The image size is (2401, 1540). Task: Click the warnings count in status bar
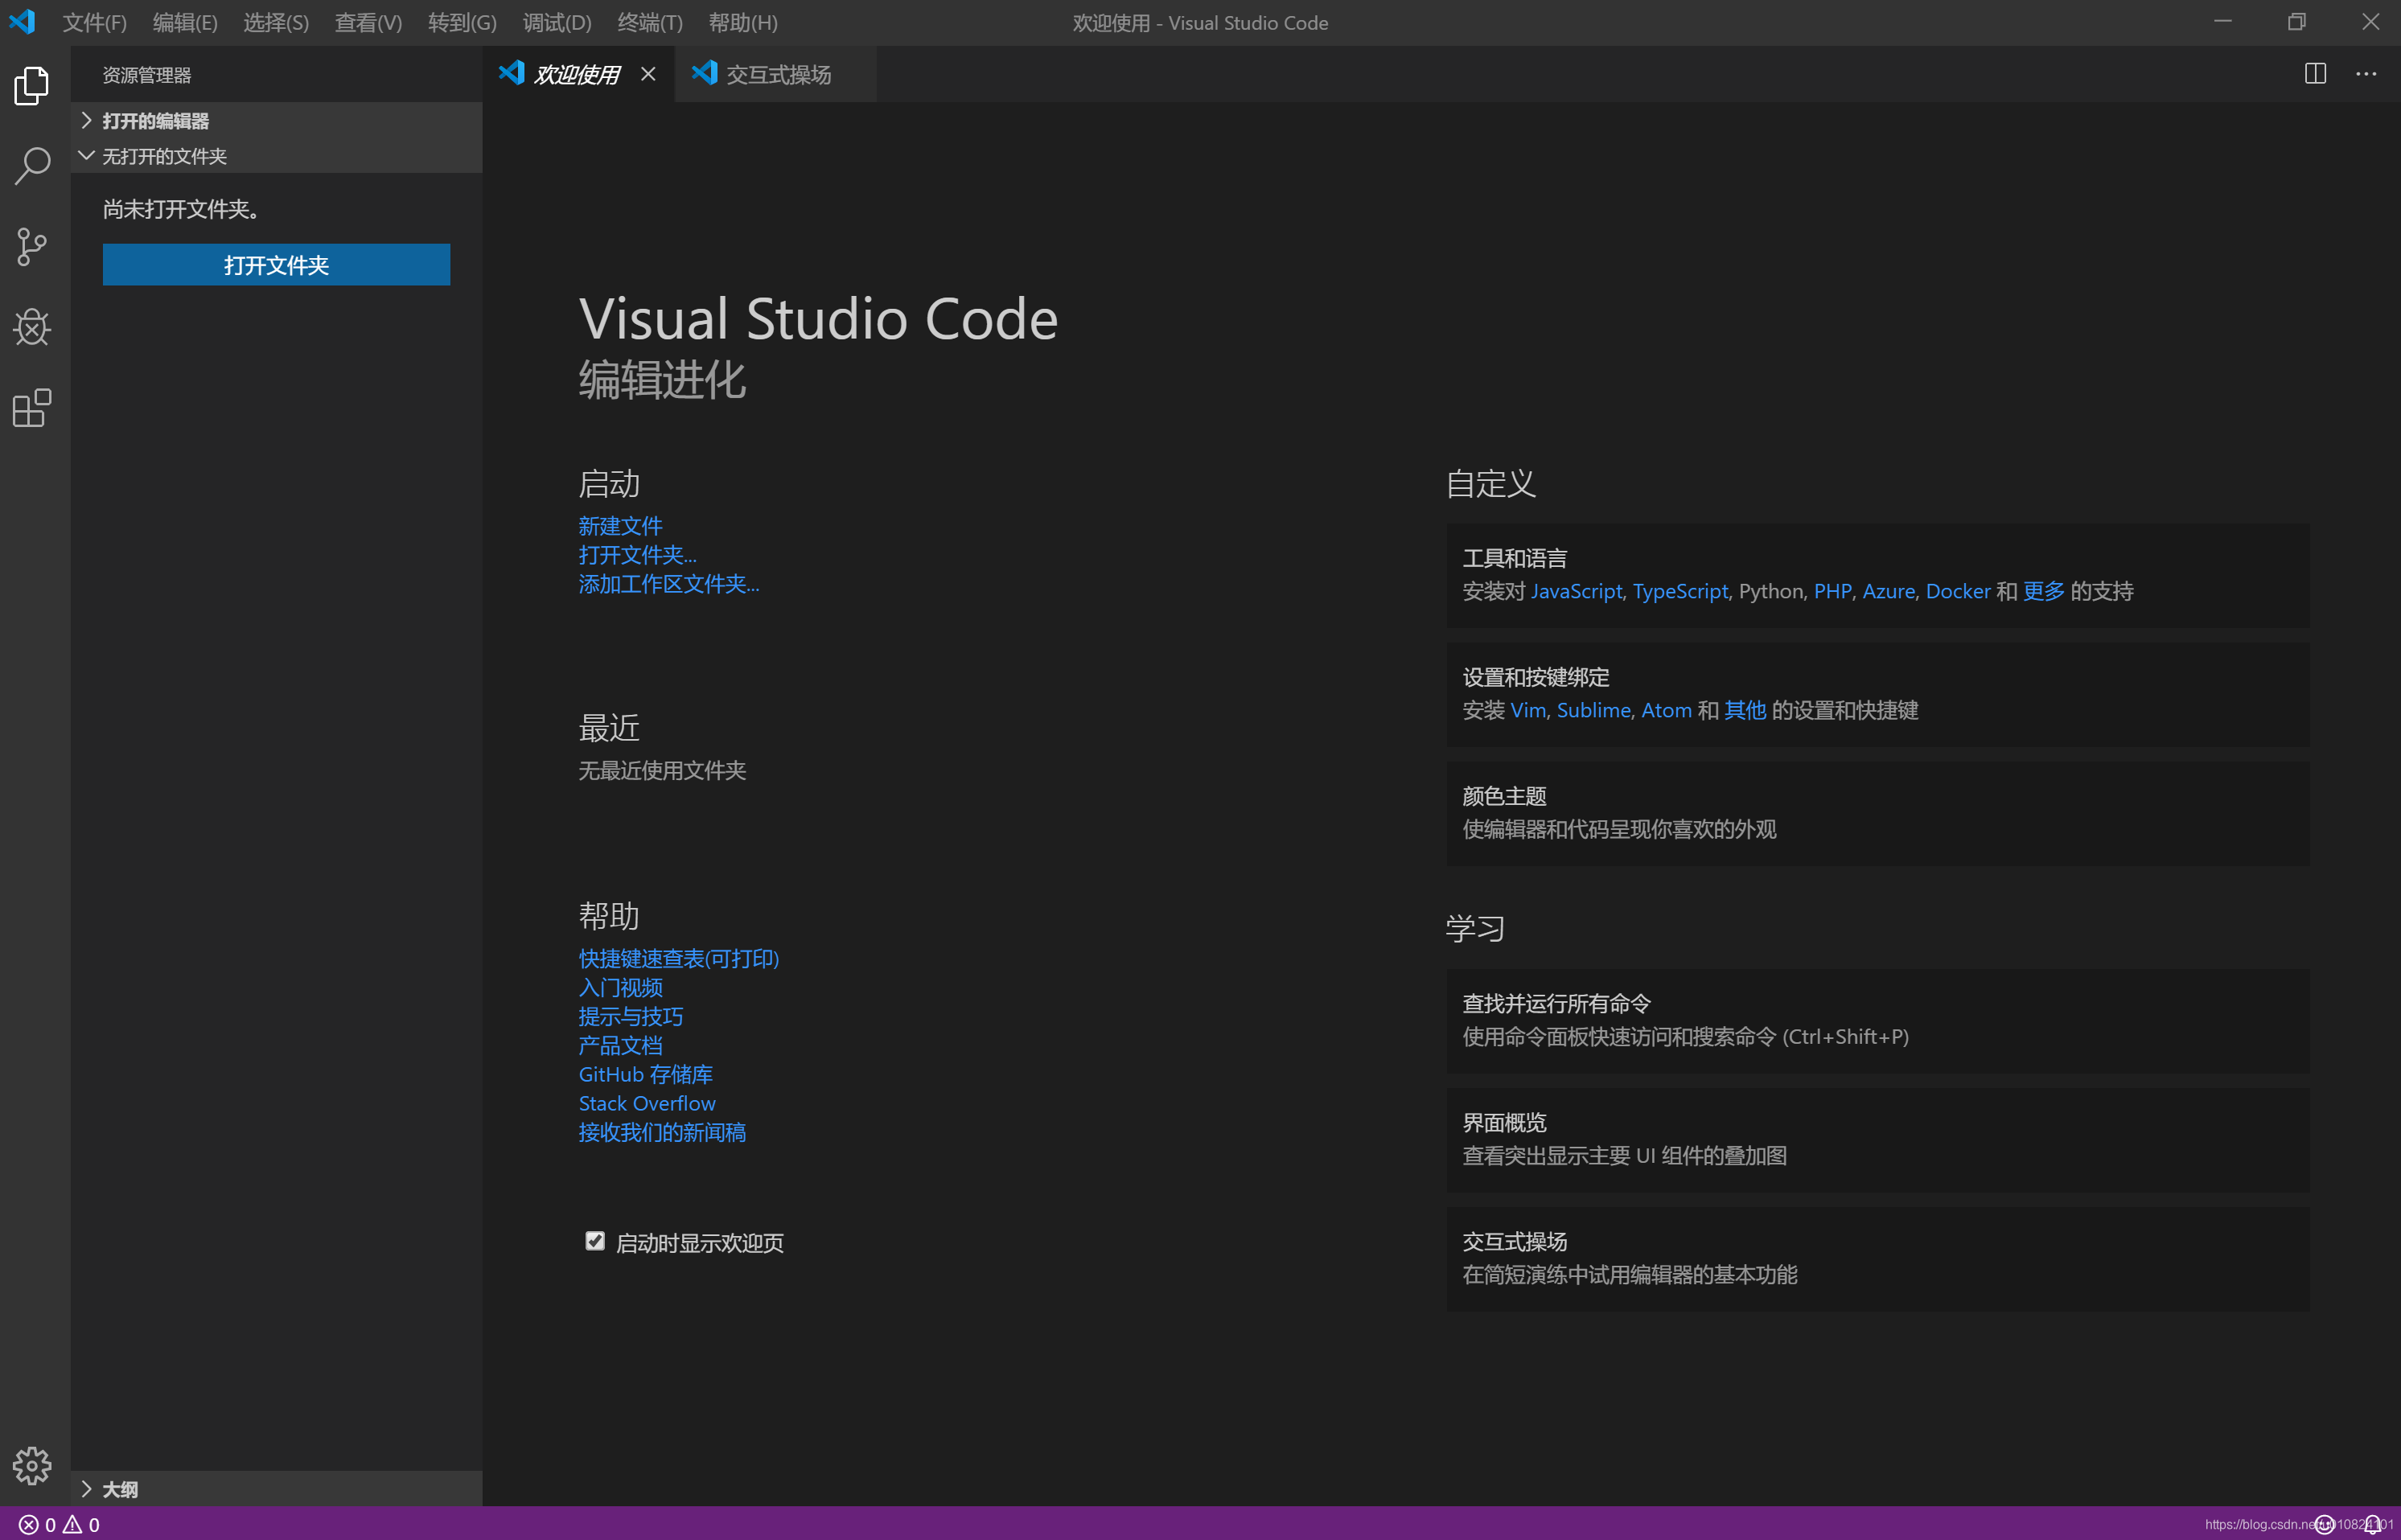pyautogui.click(x=81, y=1525)
